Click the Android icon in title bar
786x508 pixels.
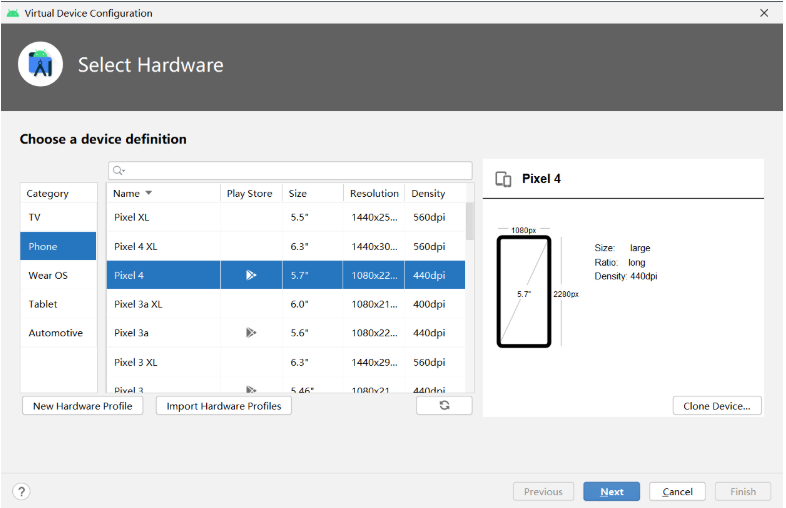coord(13,13)
